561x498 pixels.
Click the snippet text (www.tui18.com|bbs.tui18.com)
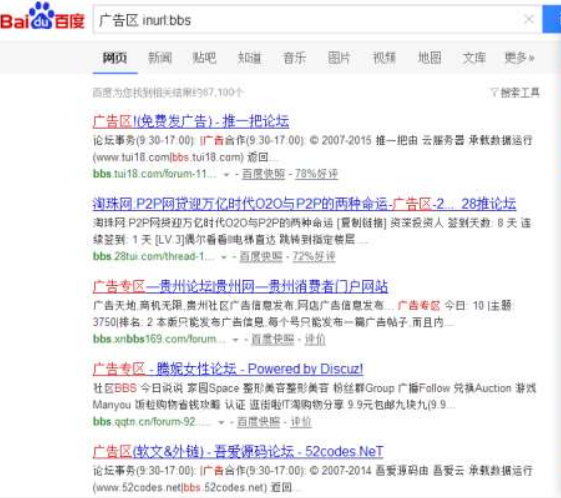168,157
